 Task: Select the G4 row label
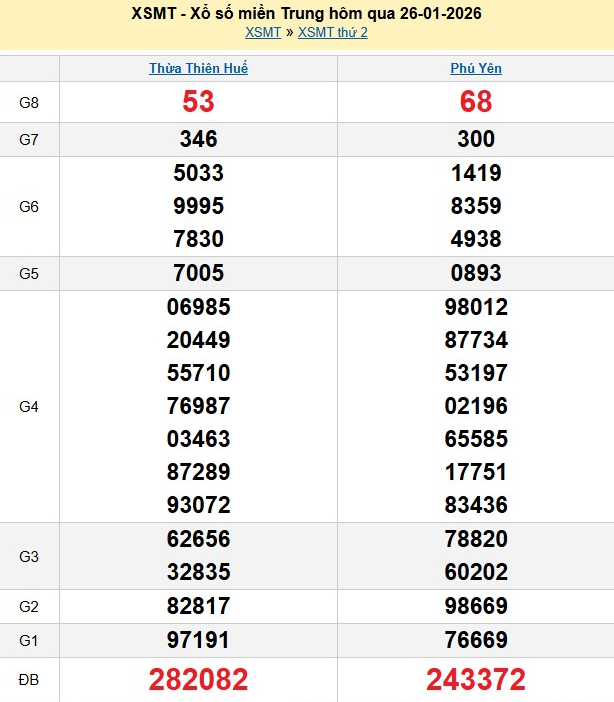coord(29,406)
